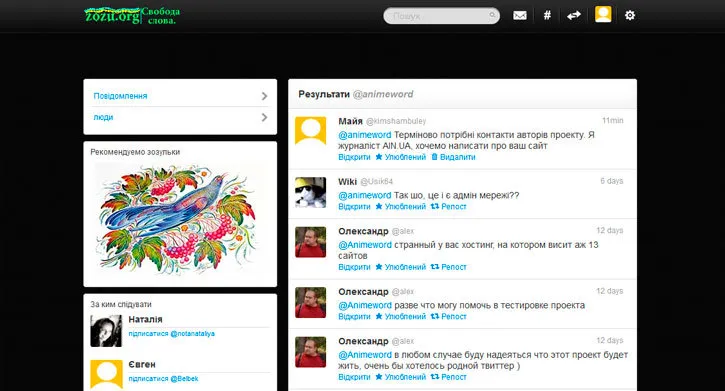725x391 pixels.
Task: Favorite the родной твиттер post
Action: pyautogui.click(x=400, y=377)
